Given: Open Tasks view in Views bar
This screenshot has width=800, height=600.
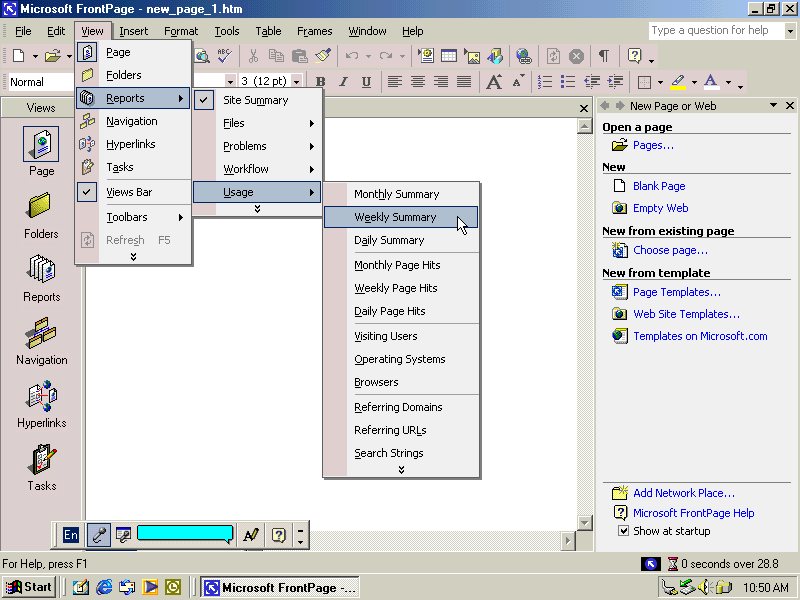Looking at the screenshot, I should click(41, 467).
